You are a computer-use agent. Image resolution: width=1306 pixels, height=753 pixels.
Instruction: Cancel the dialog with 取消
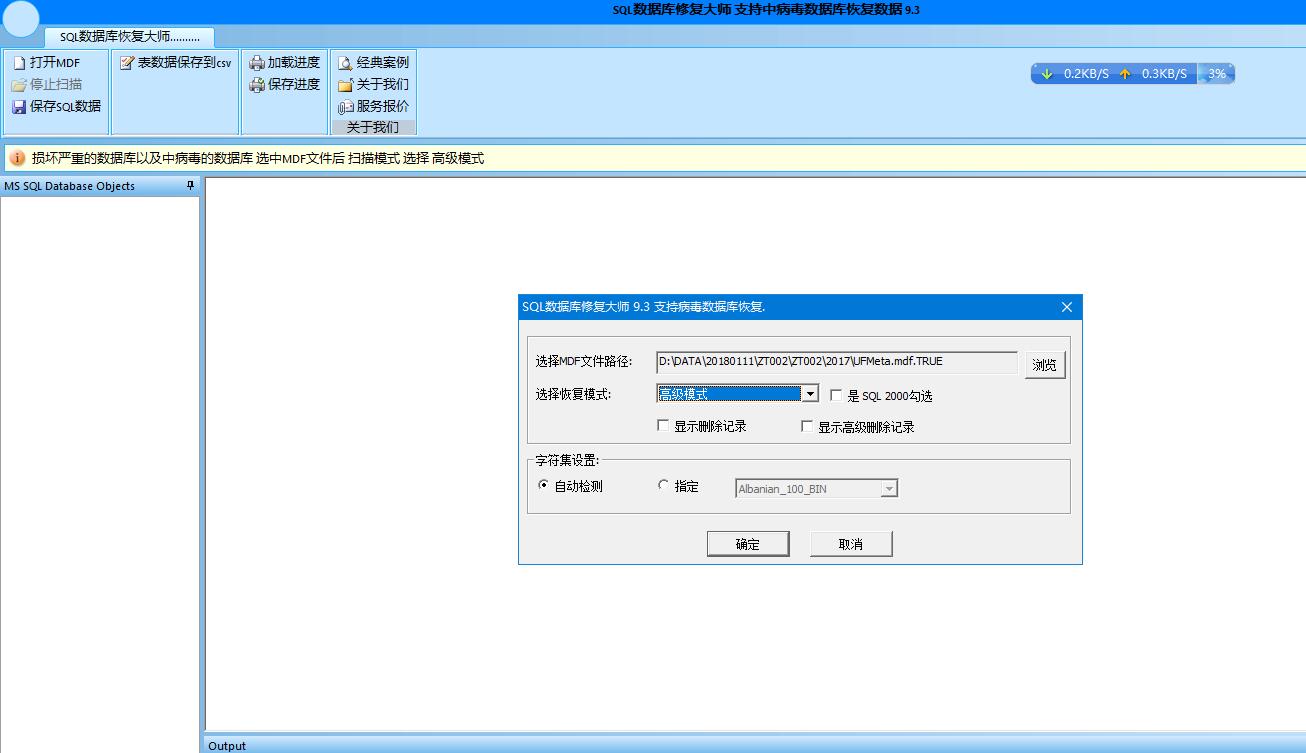tap(851, 544)
